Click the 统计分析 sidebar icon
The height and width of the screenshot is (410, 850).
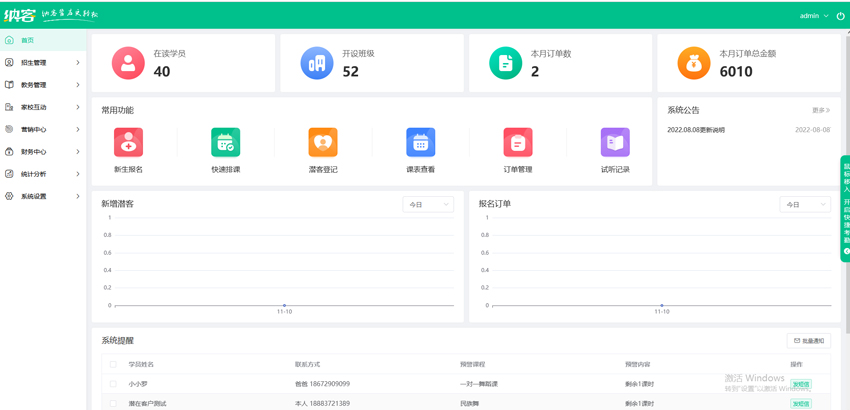click(9, 174)
